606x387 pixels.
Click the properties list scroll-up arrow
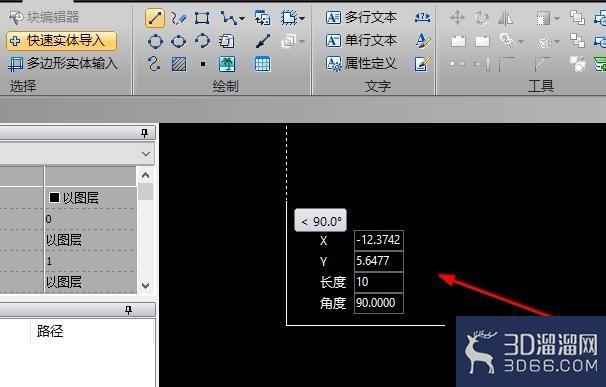[x=145, y=176]
